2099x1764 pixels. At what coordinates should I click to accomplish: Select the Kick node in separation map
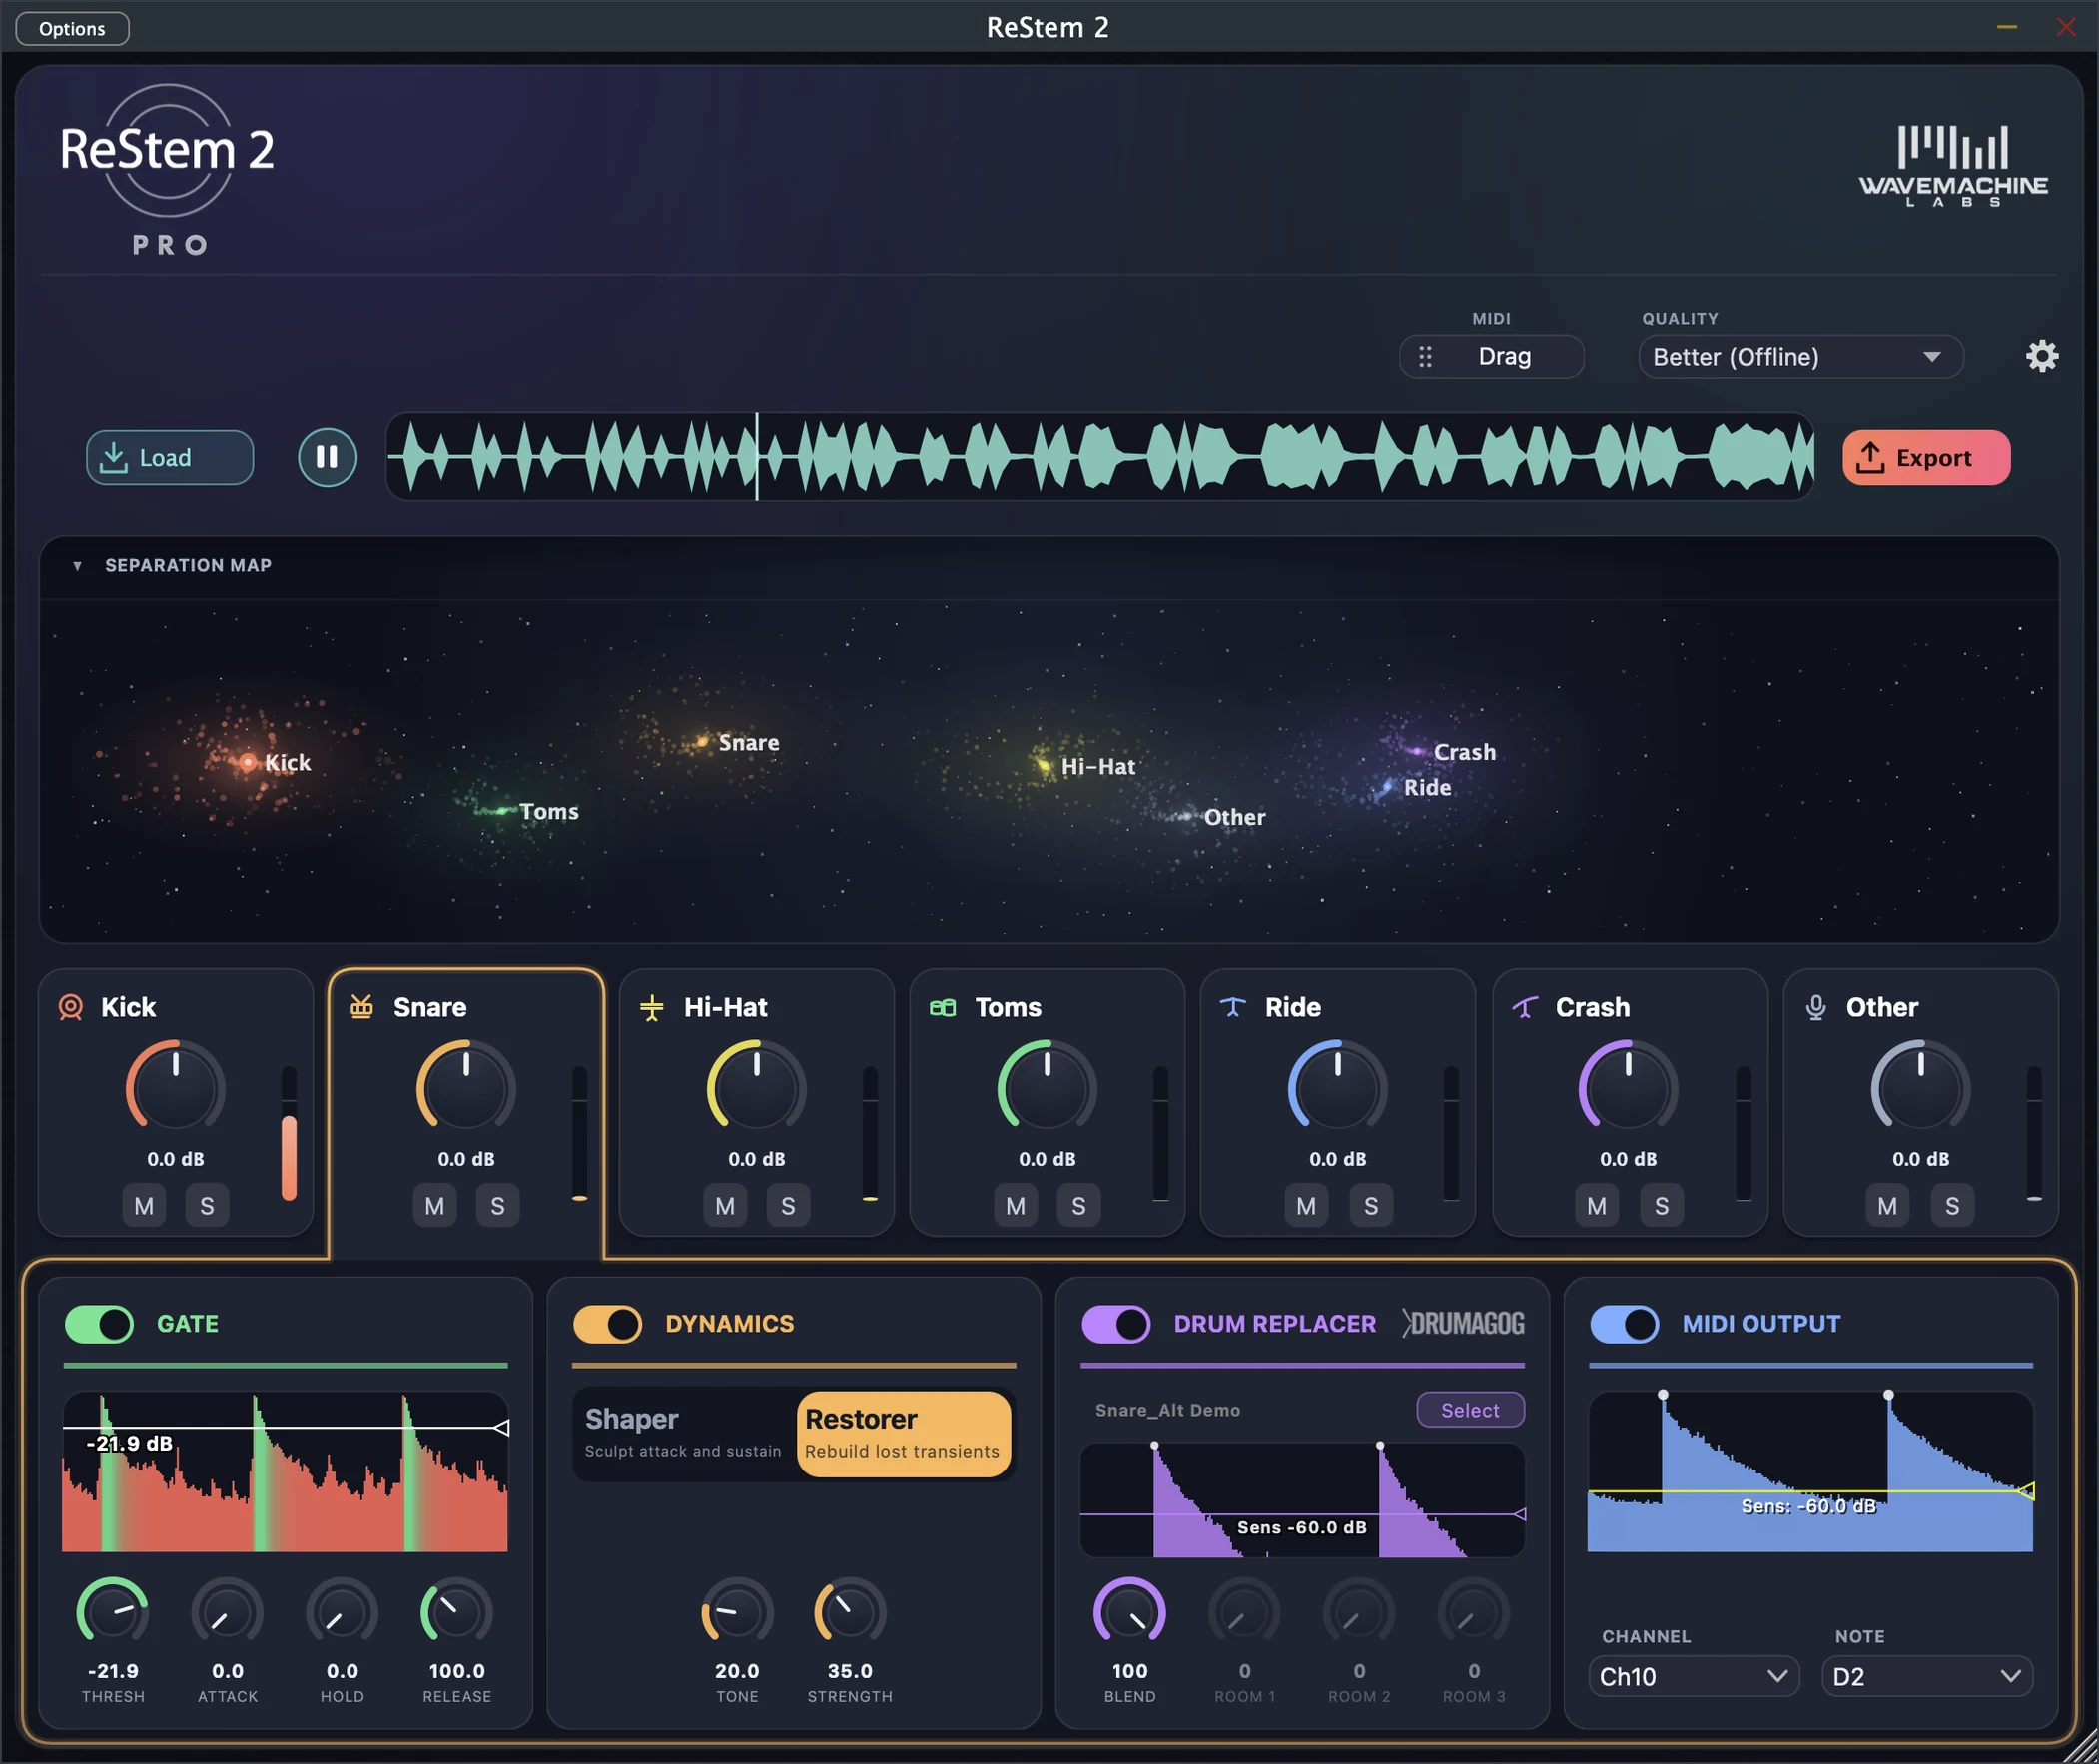247,762
